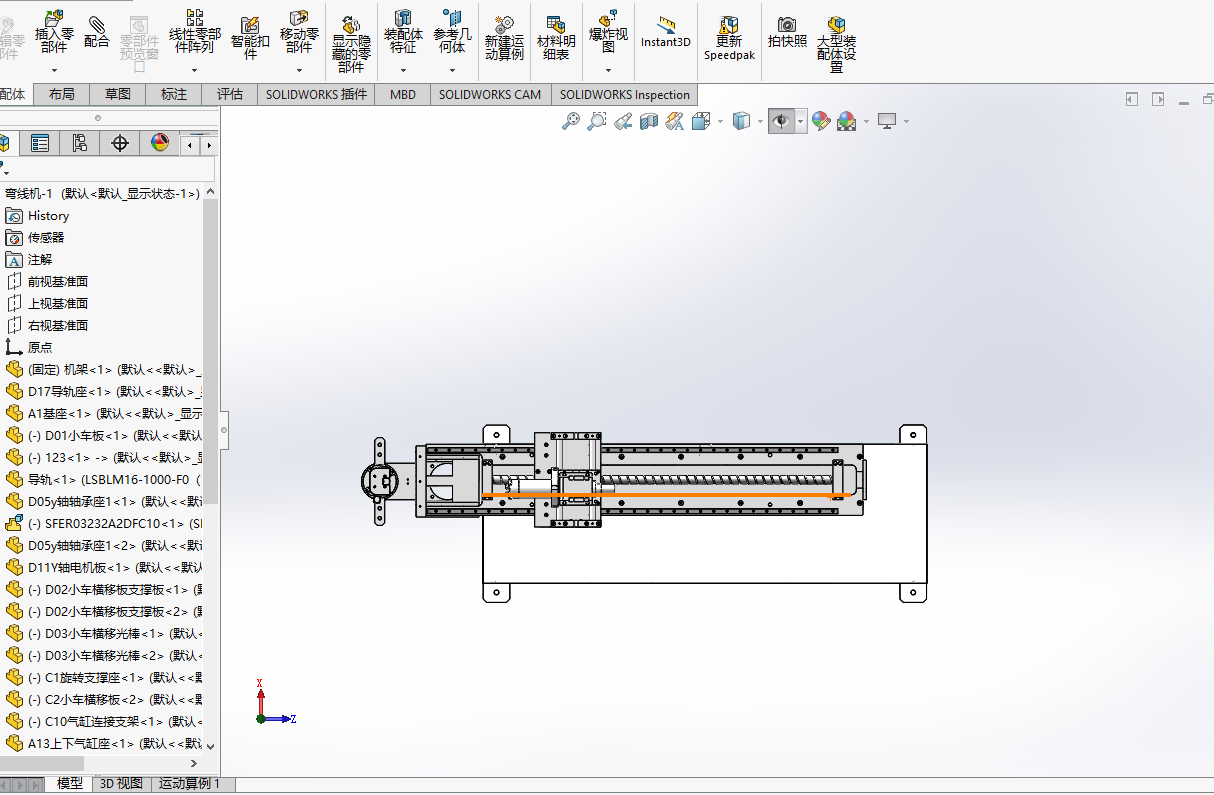Open dropdown arrow under 装配体特征
Image resolution: width=1214 pixels, height=795 pixels.
pos(403,71)
